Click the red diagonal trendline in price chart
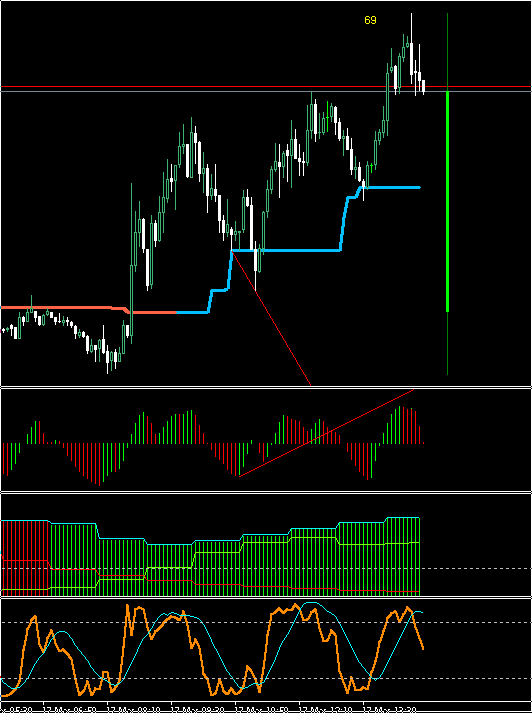This screenshot has width=532, height=713. pos(271,318)
